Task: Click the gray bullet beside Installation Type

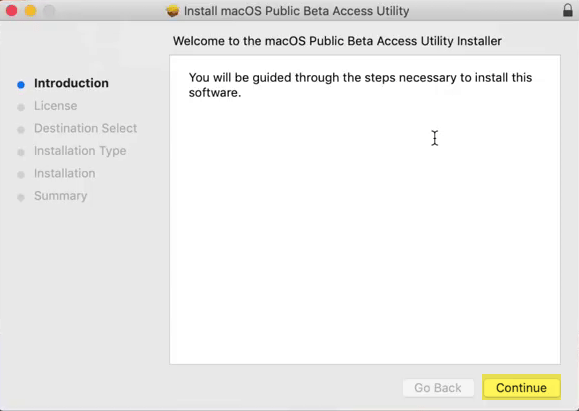Action: click(21, 153)
